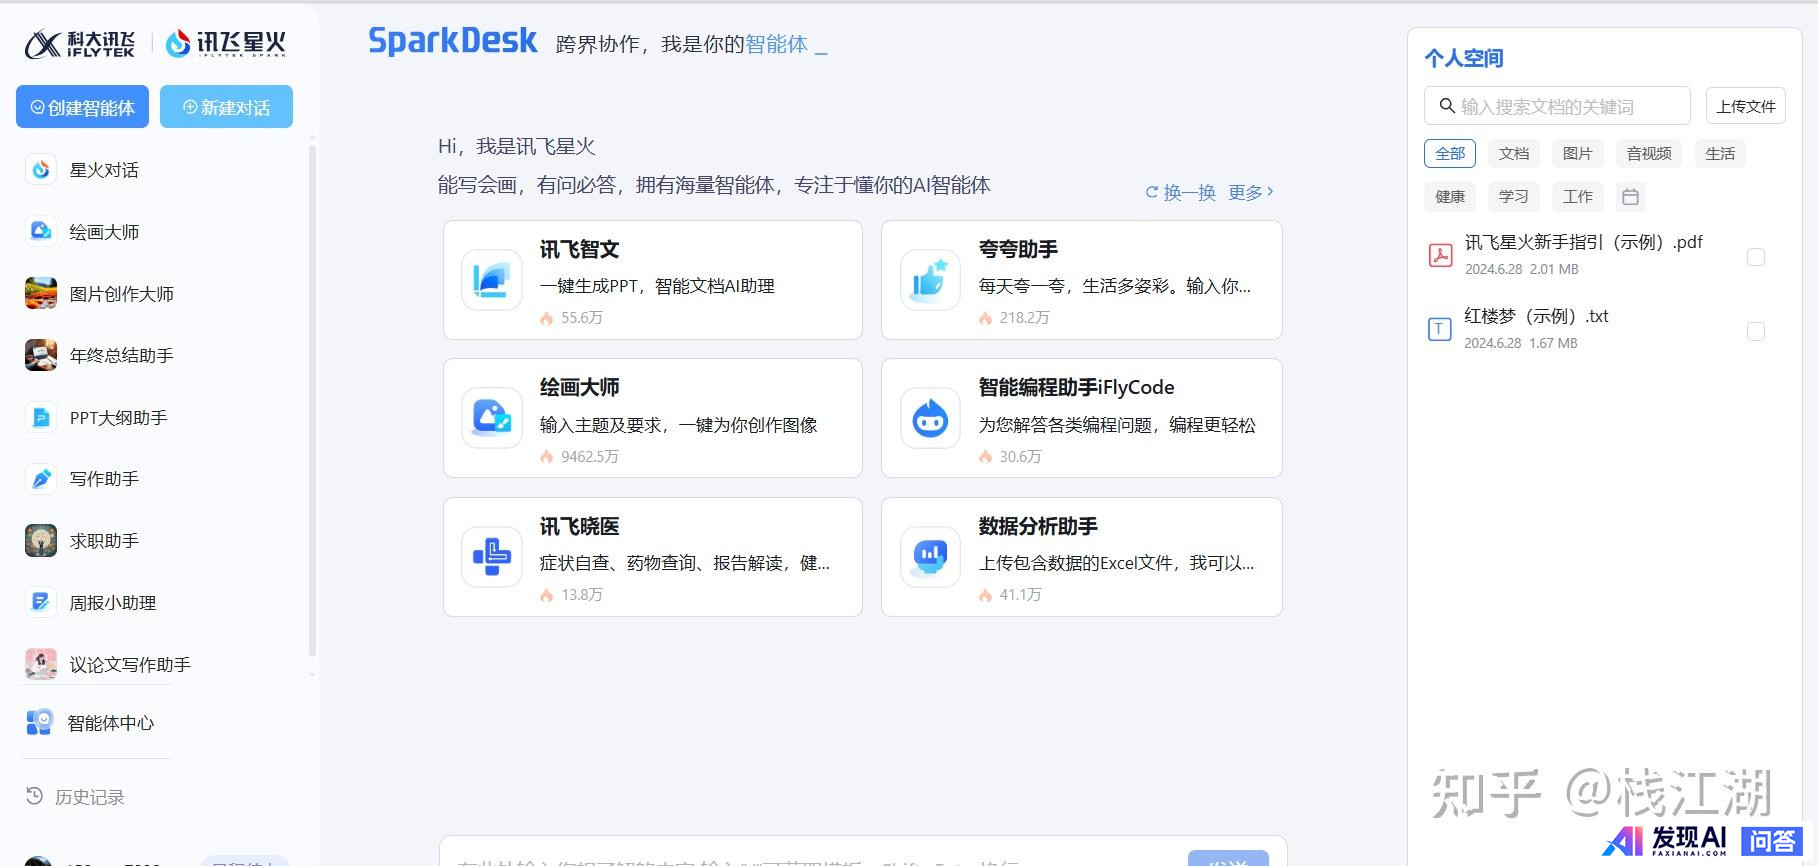Open 智能体中心 from the sidebar
1818x866 pixels.
pyautogui.click(x=40, y=723)
